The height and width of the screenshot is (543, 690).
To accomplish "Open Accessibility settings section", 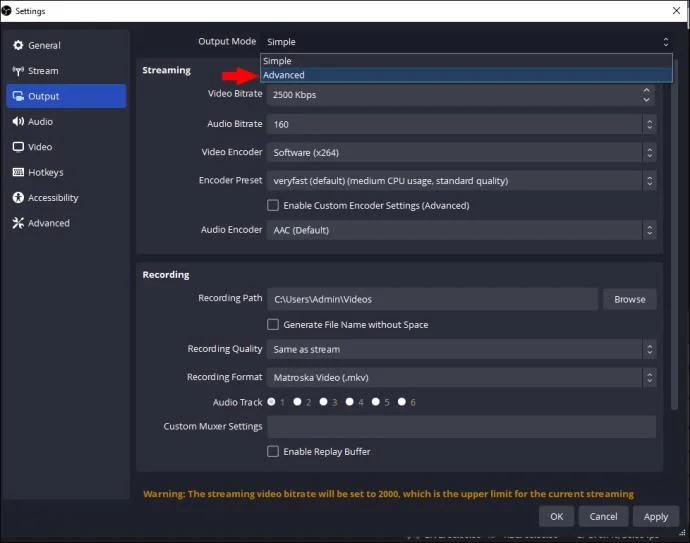I will 66,198.
